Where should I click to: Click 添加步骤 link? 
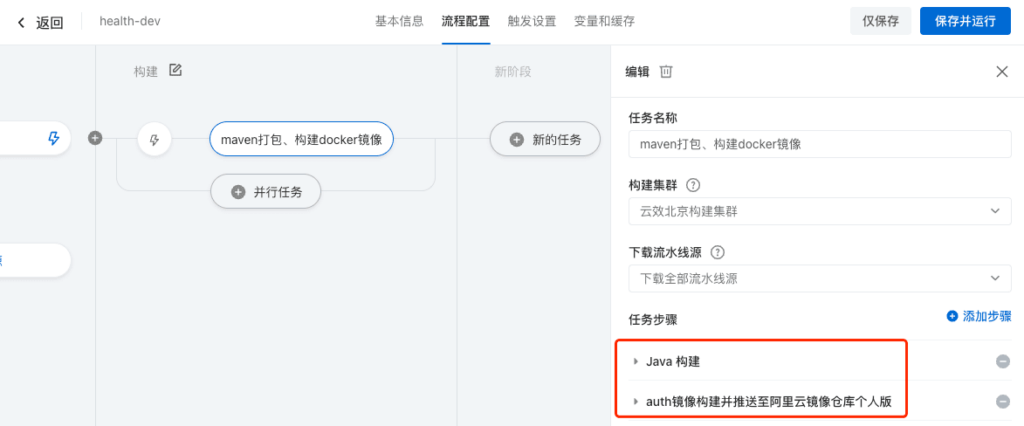(978, 316)
